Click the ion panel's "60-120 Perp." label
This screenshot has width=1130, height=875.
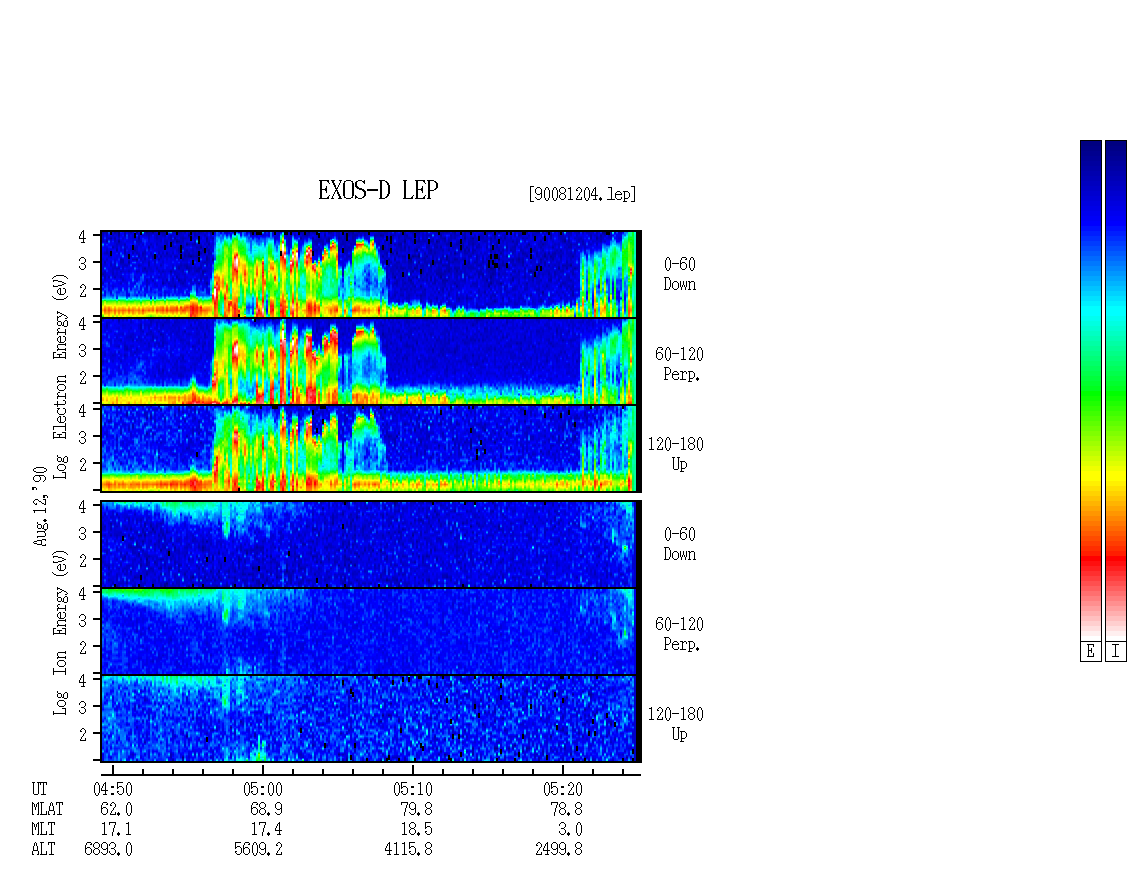point(679,634)
